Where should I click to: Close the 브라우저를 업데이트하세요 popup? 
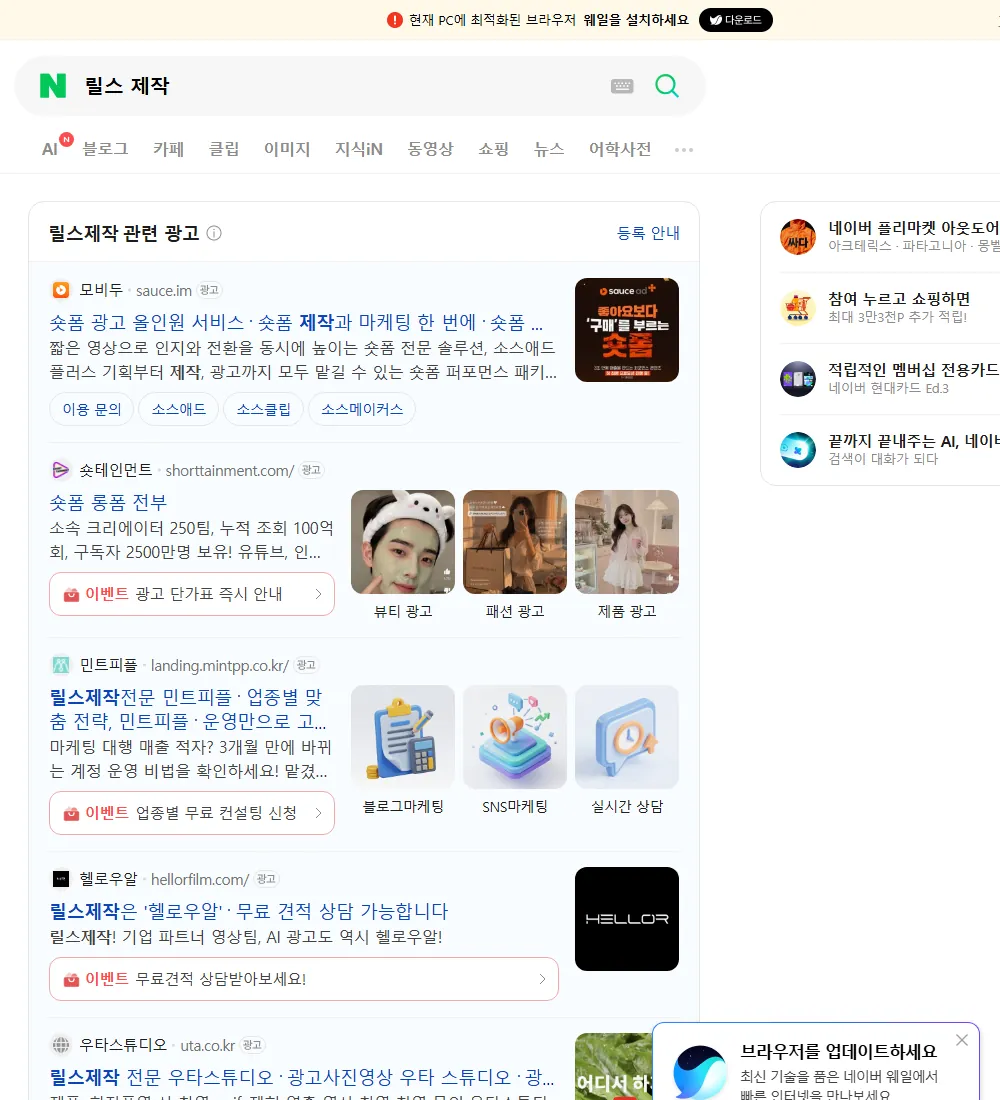click(x=961, y=1040)
